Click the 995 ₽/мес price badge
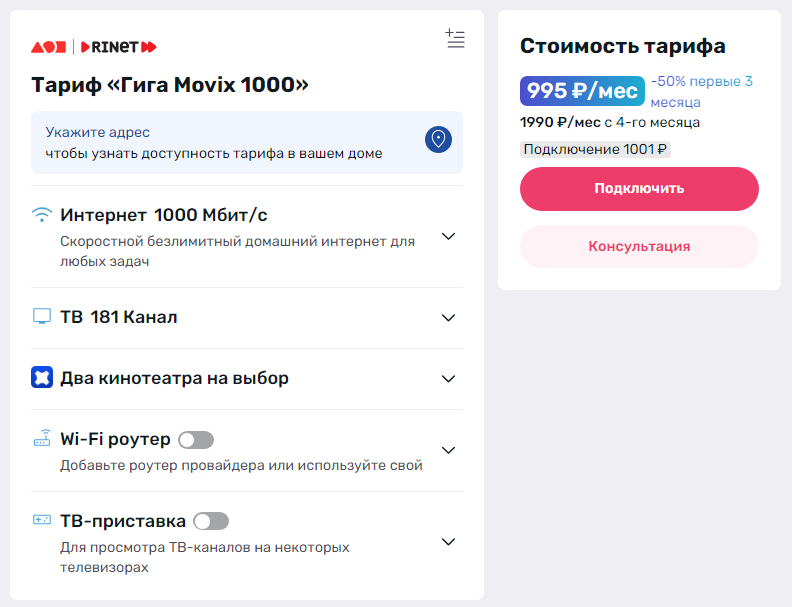This screenshot has height=607, width=792. click(582, 91)
